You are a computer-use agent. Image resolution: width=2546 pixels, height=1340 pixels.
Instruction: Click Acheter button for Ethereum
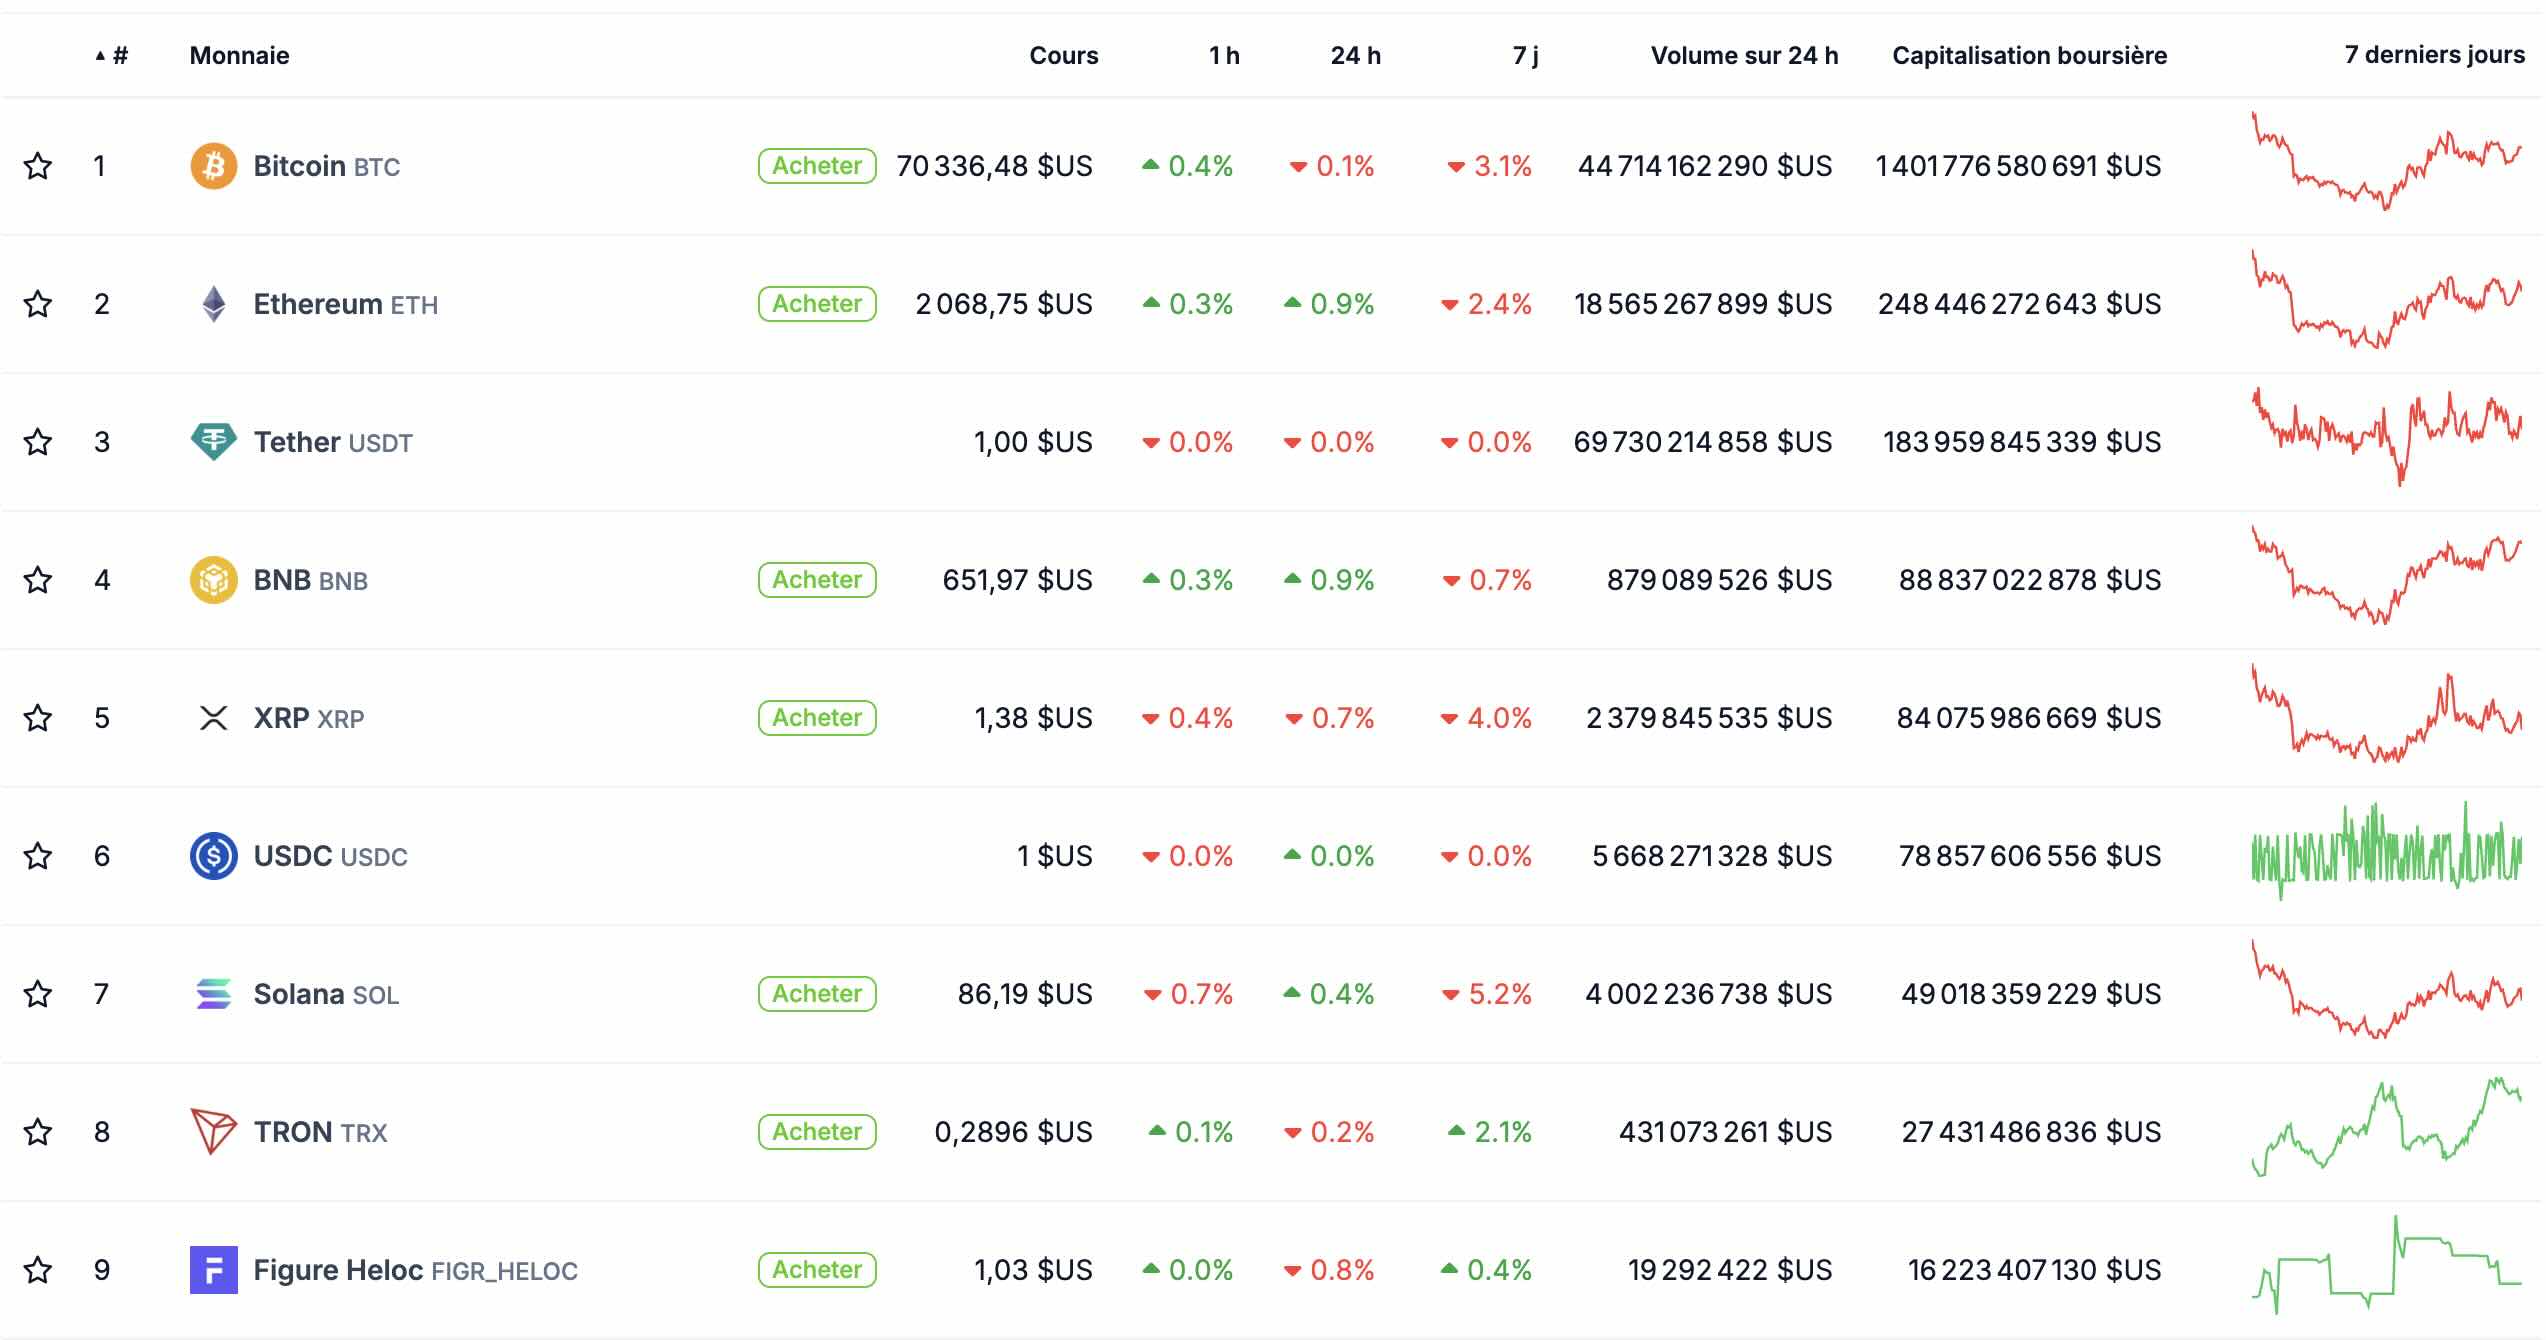[x=817, y=304]
